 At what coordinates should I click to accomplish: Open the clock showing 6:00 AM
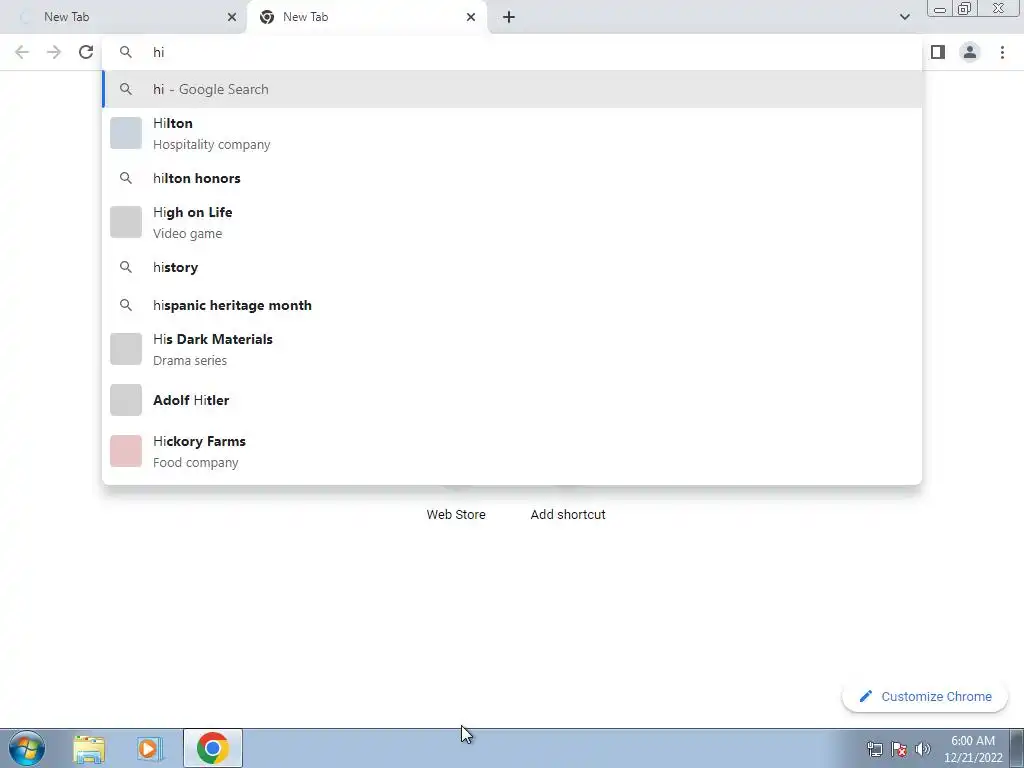tap(973, 749)
